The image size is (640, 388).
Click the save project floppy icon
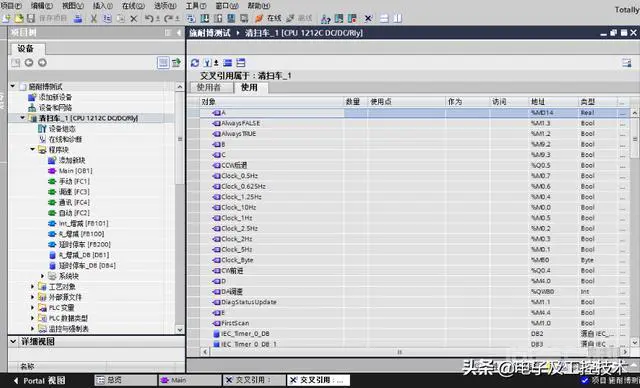coord(31,18)
